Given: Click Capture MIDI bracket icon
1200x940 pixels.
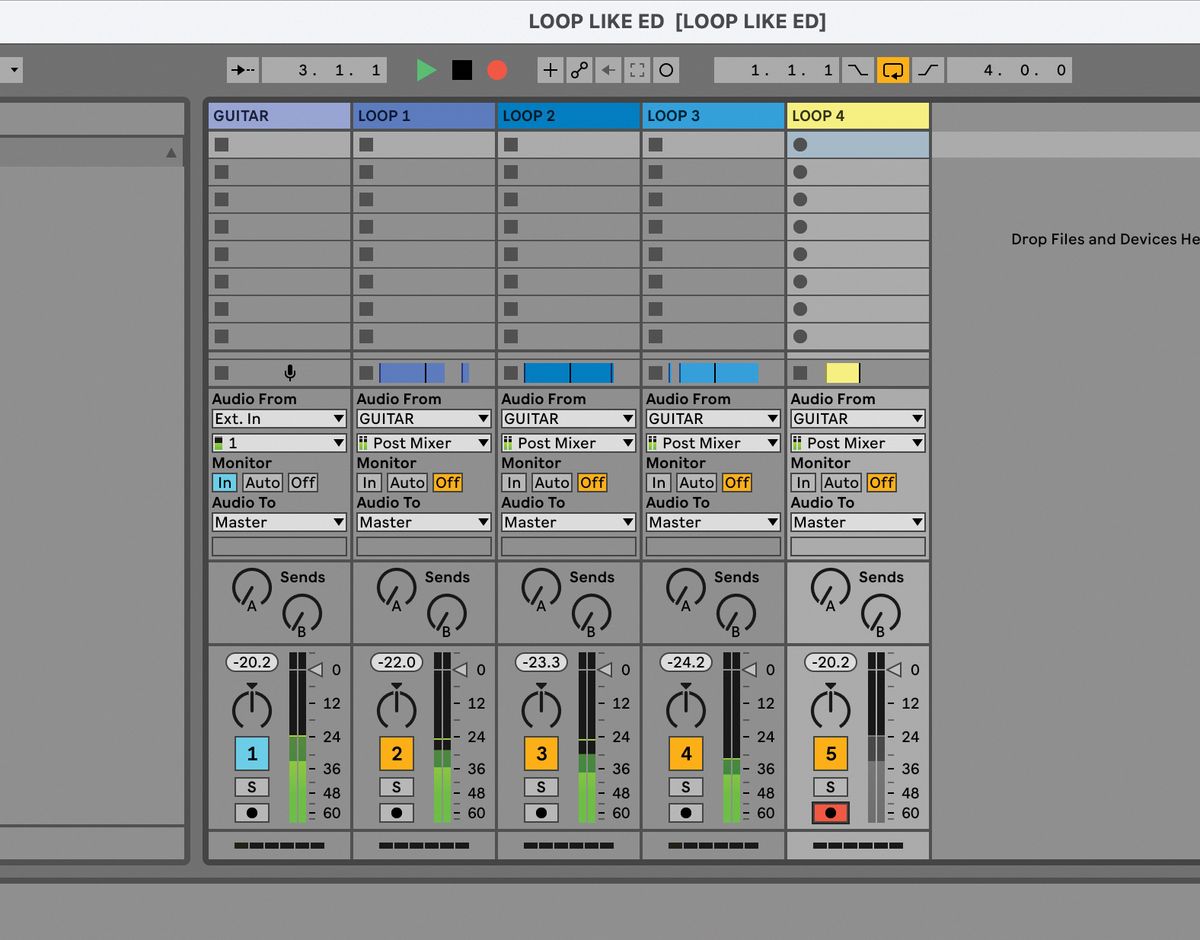Looking at the screenshot, I should 637,70.
